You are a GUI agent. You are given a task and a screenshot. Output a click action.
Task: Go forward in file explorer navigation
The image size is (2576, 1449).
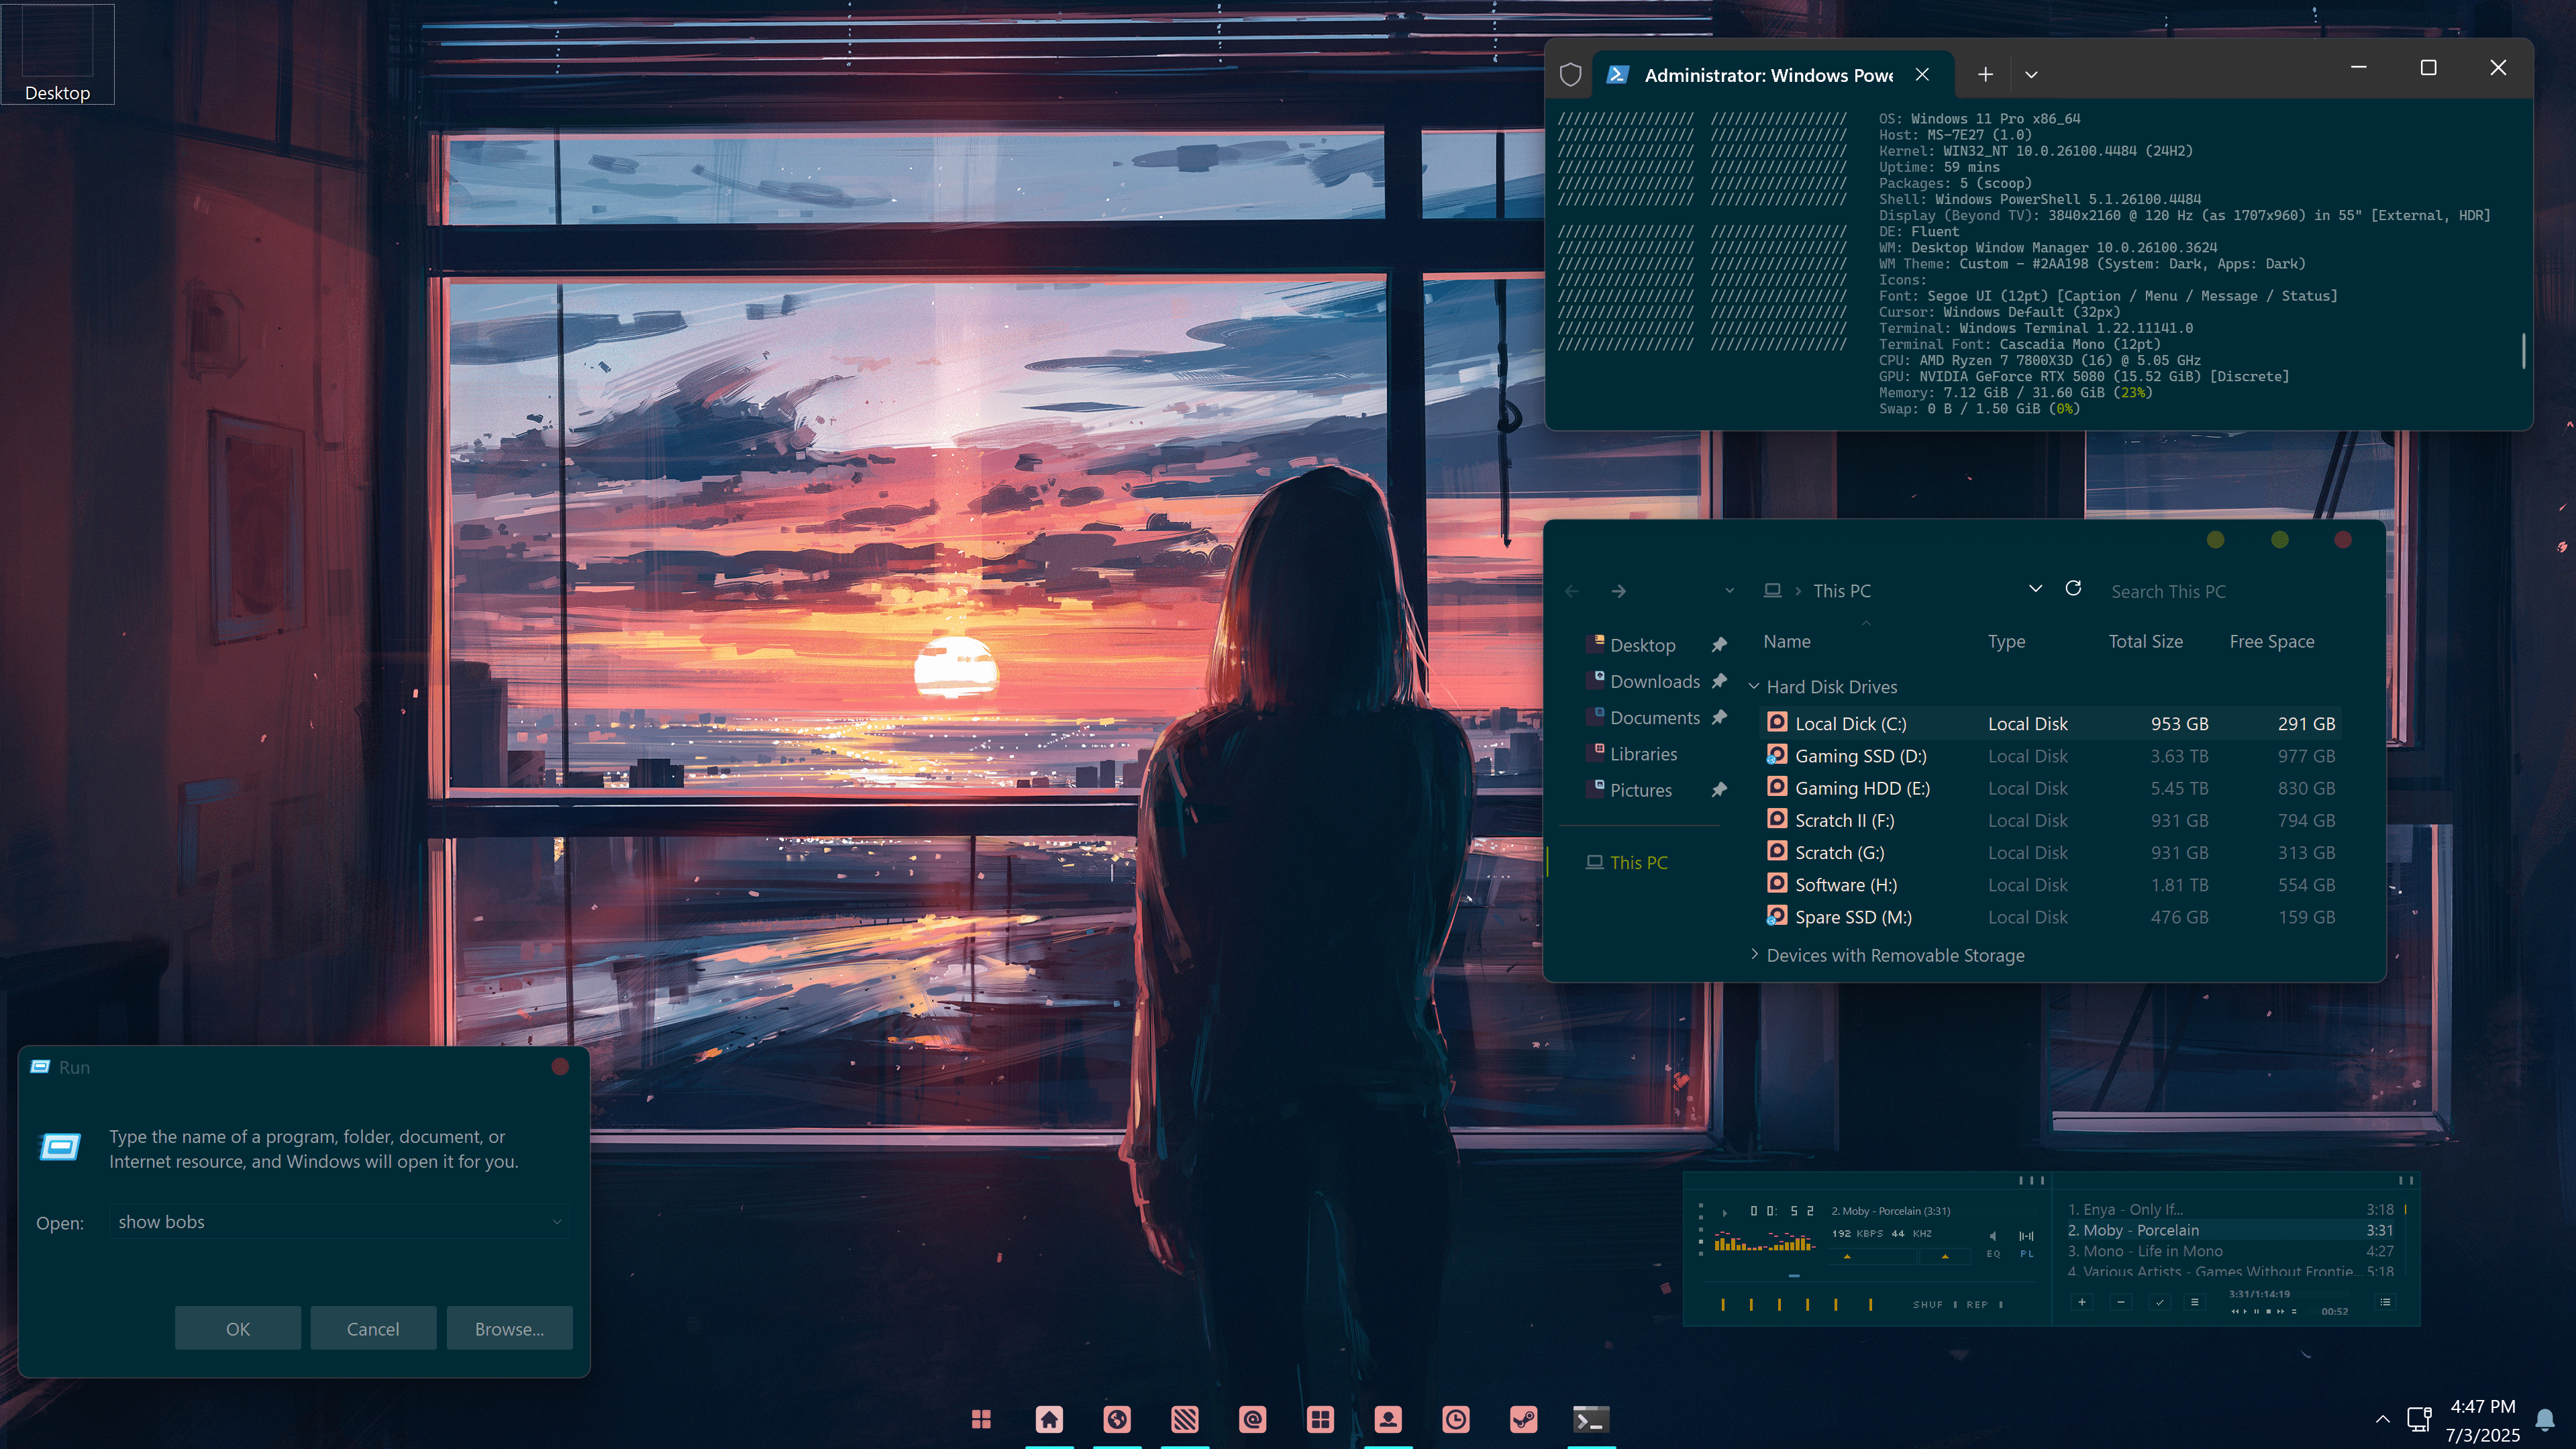pyautogui.click(x=1619, y=591)
